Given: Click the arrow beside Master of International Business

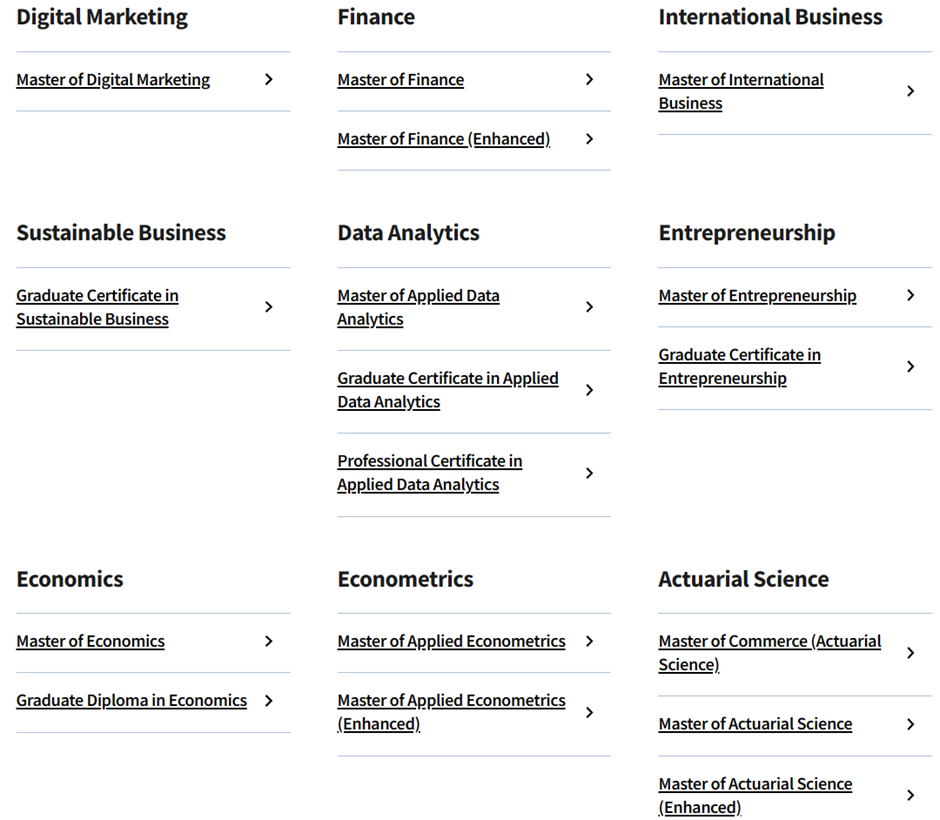Looking at the screenshot, I should (x=910, y=91).
